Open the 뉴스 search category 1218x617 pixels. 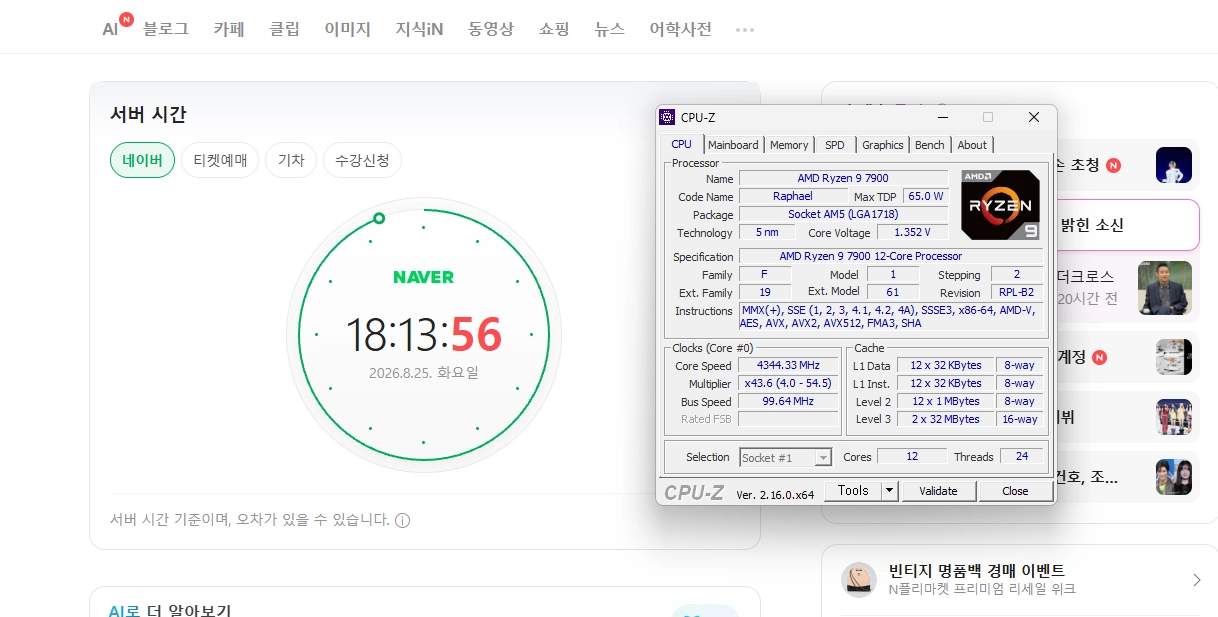click(x=609, y=29)
